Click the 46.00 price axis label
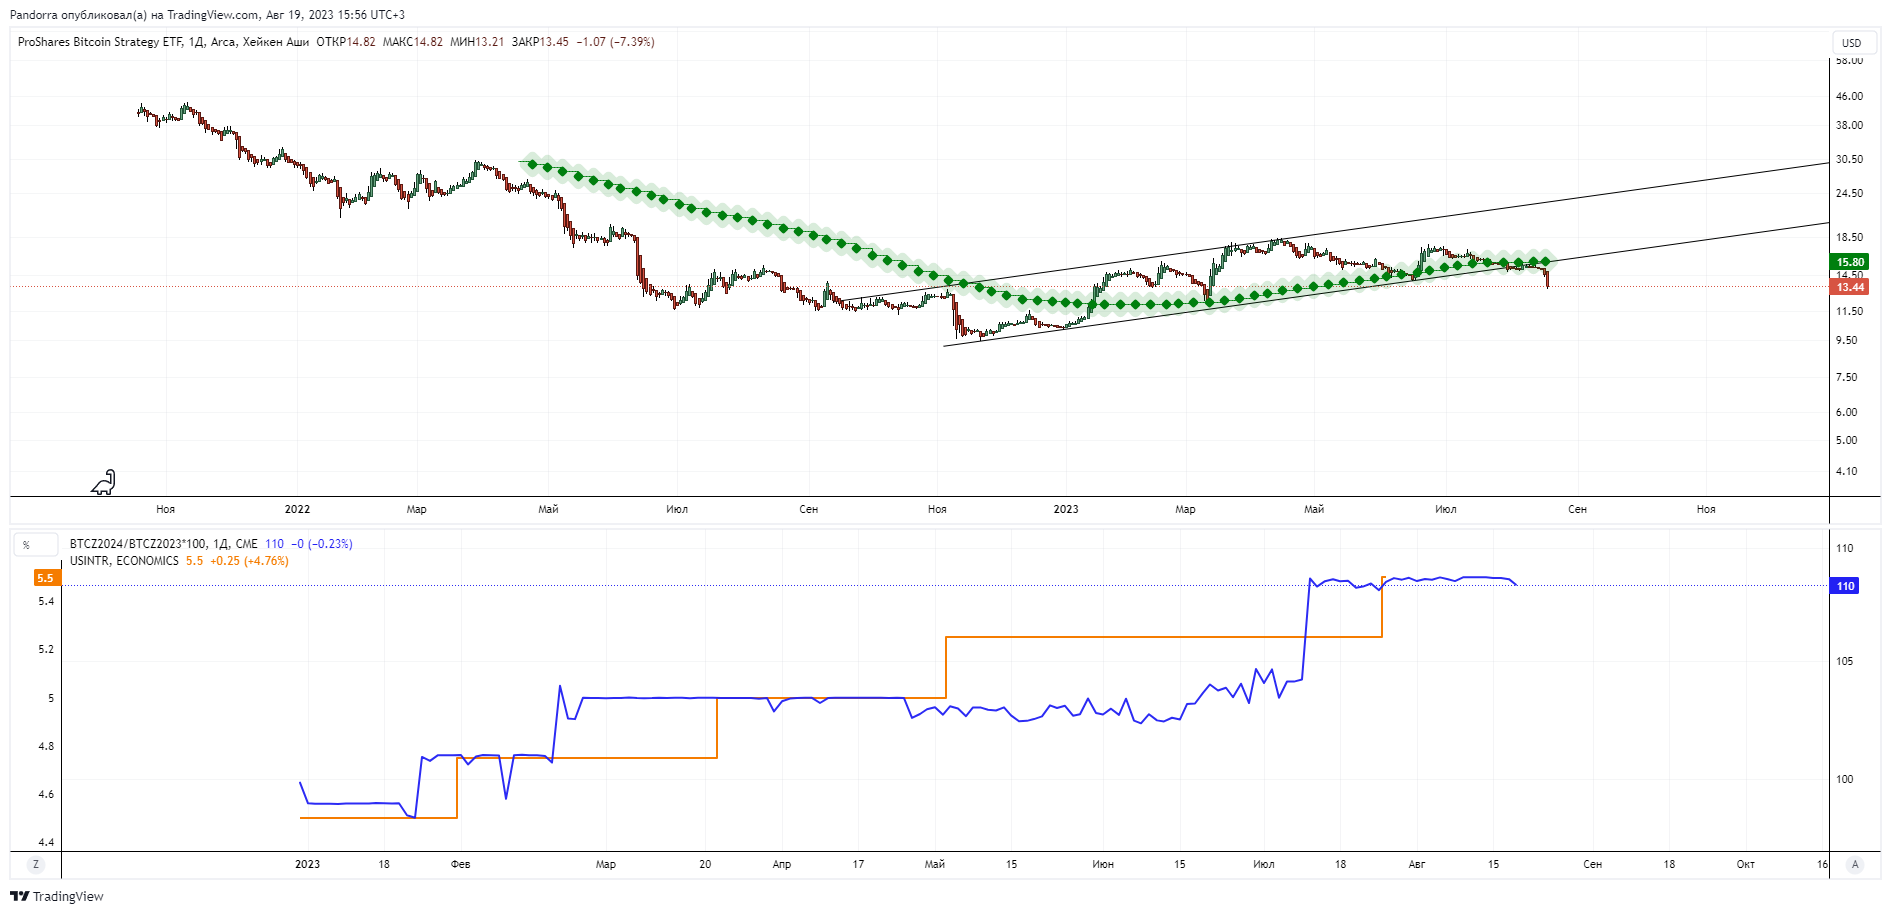The image size is (1891, 914). click(1849, 97)
